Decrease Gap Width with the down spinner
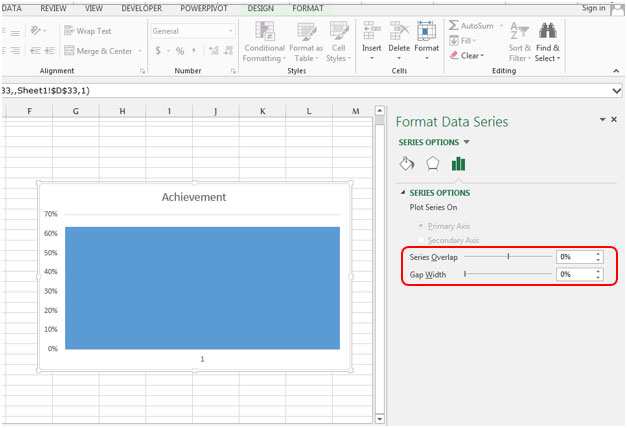The width and height of the screenshot is (627, 428). pyautogui.click(x=598, y=277)
